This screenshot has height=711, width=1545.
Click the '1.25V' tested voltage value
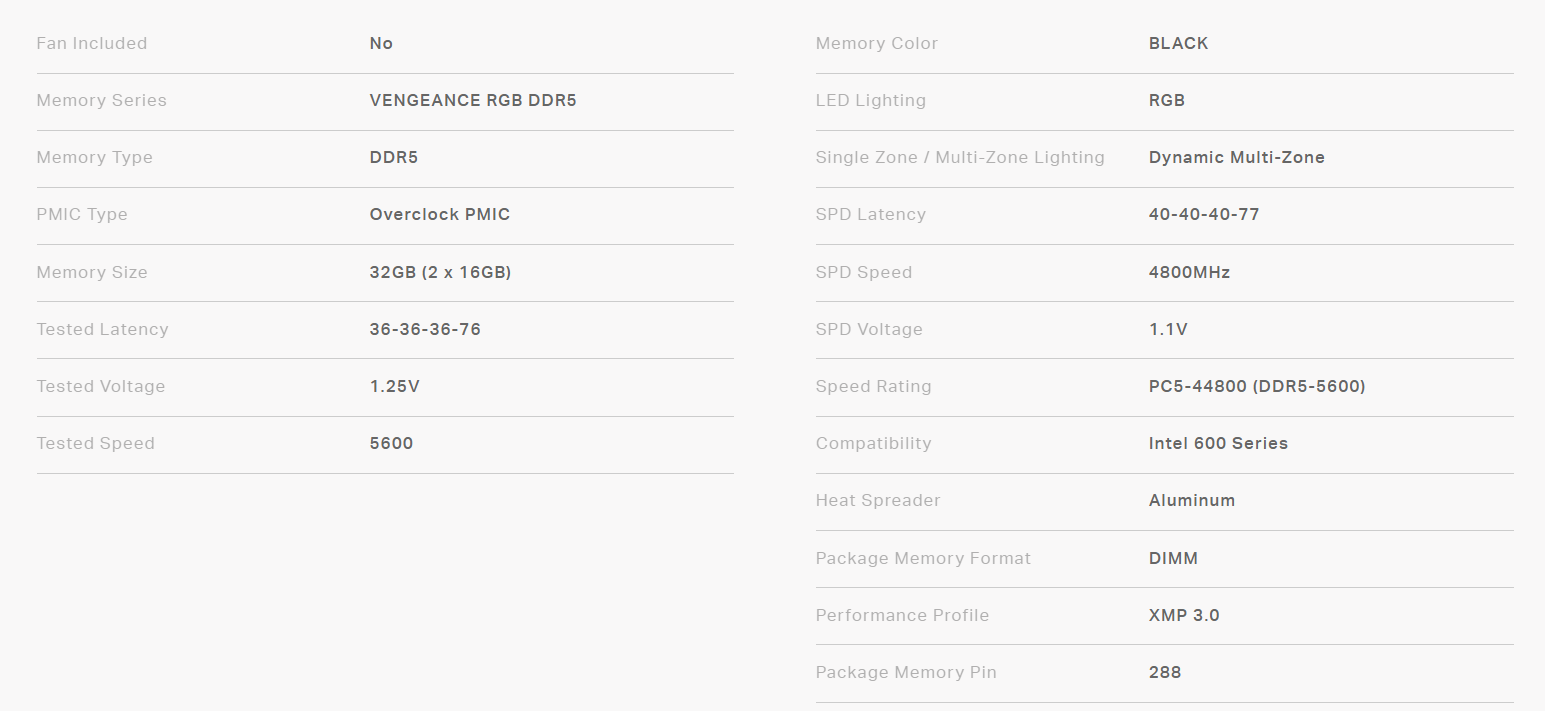395,386
